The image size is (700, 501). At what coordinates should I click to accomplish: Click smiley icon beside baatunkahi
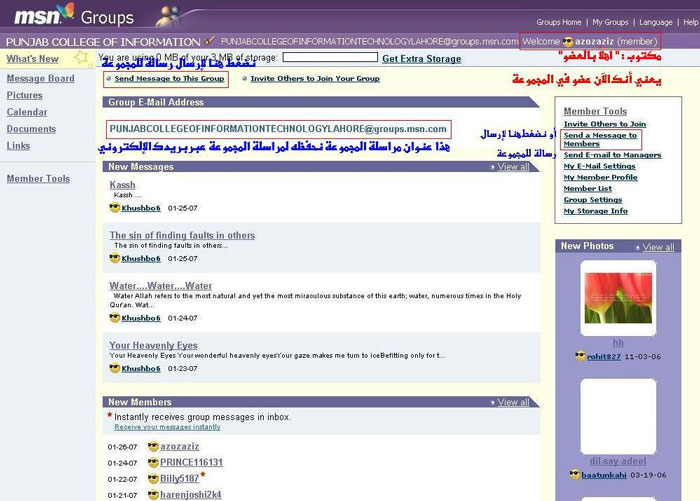(575, 474)
